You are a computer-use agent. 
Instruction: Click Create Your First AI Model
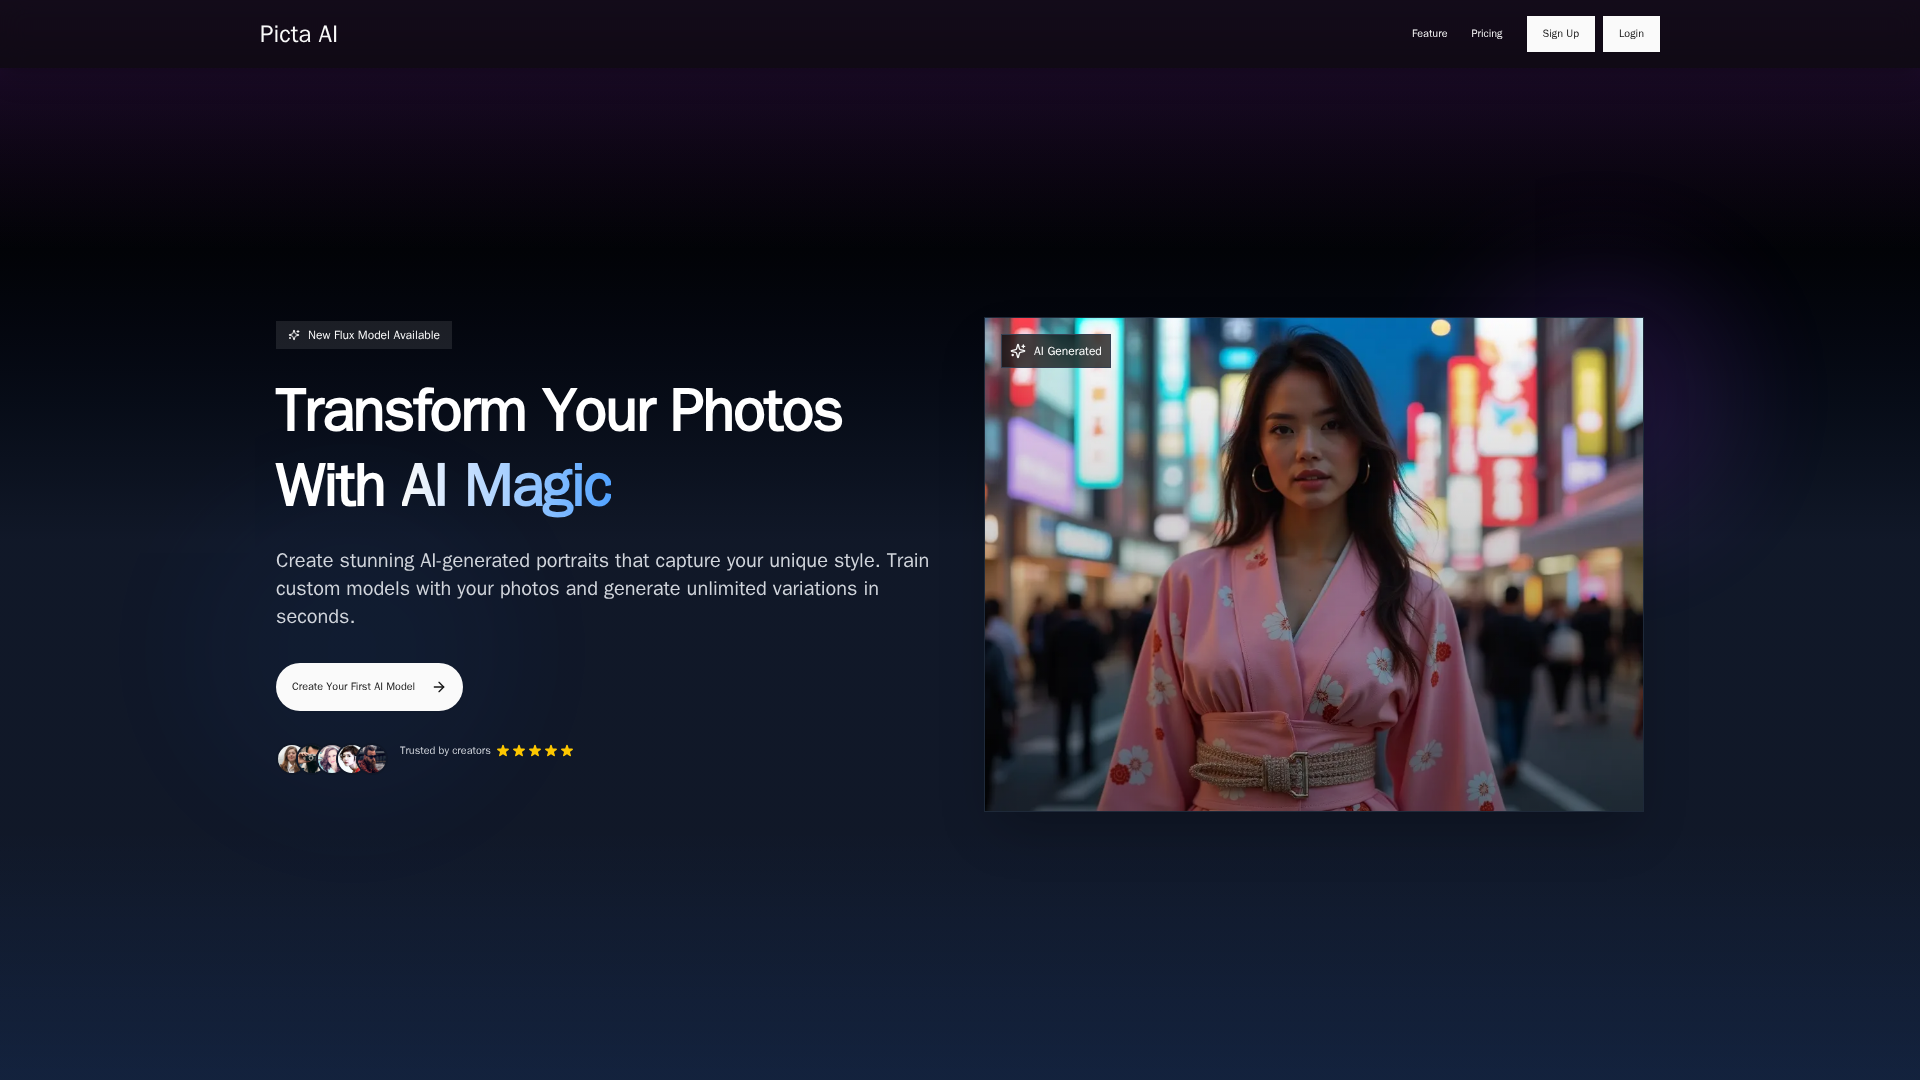click(x=368, y=687)
